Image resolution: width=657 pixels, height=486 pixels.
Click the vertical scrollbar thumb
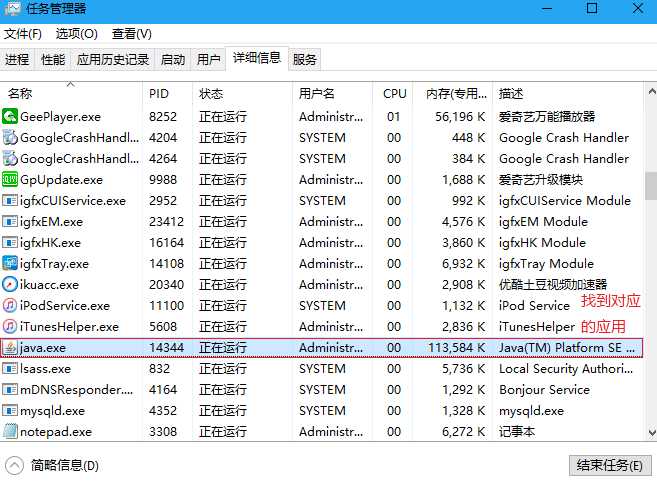point(651,185)
